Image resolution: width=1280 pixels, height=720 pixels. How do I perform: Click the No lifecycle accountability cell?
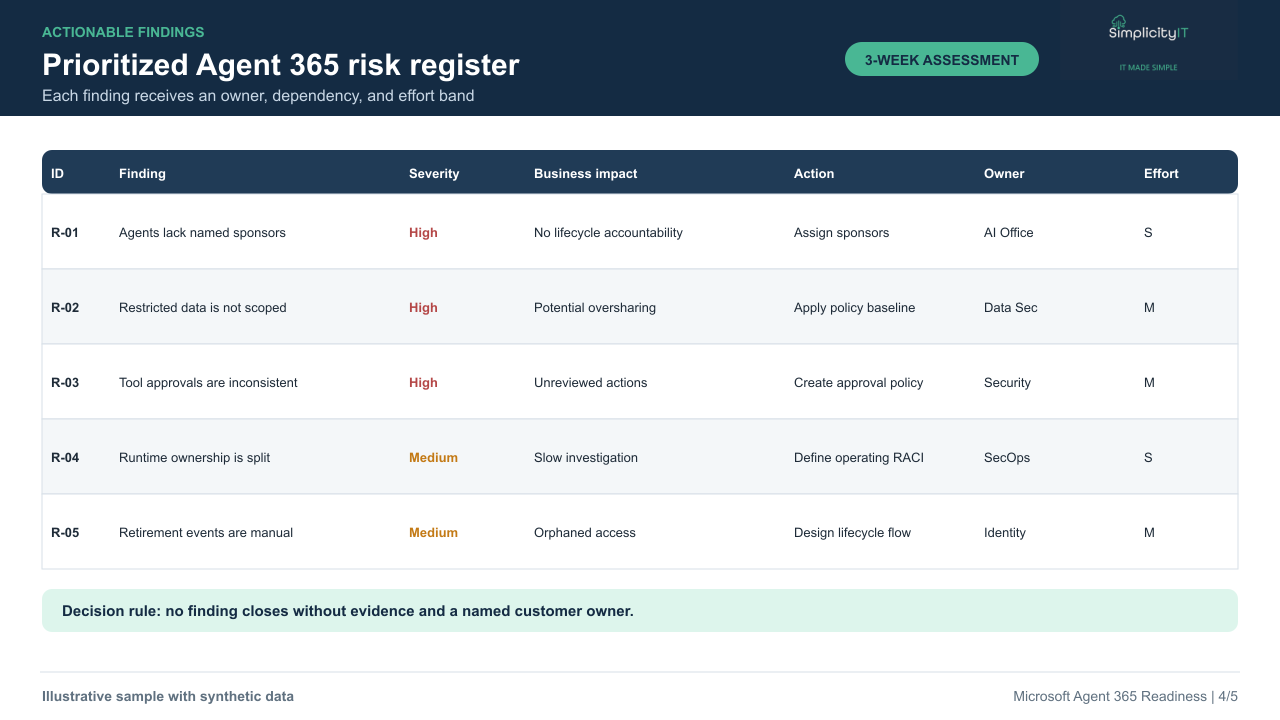click(x=608, y=232)
